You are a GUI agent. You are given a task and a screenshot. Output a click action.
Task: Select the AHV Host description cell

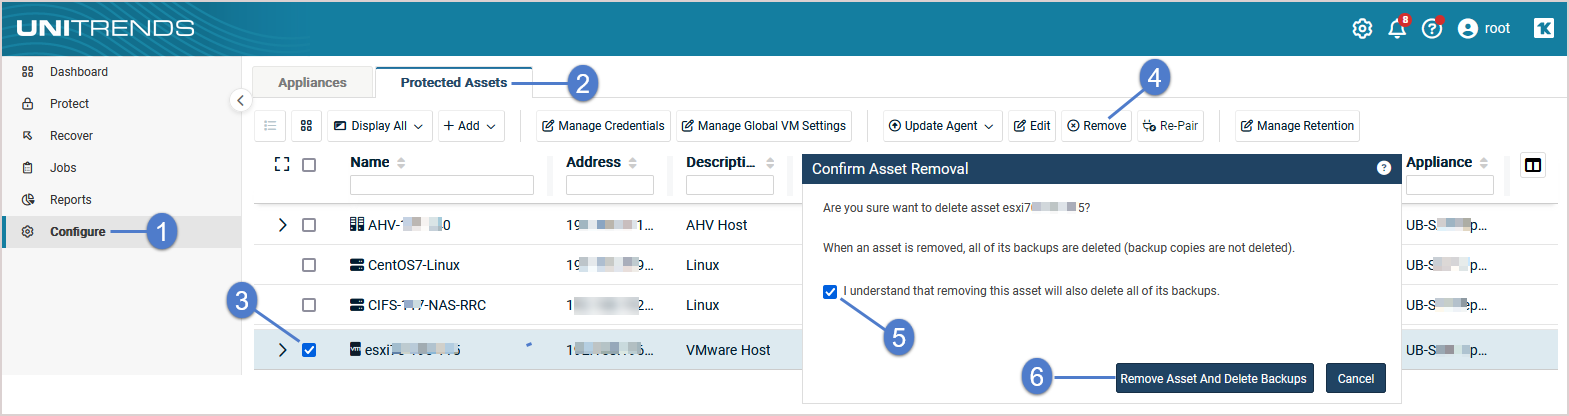(x=717, y=225)
